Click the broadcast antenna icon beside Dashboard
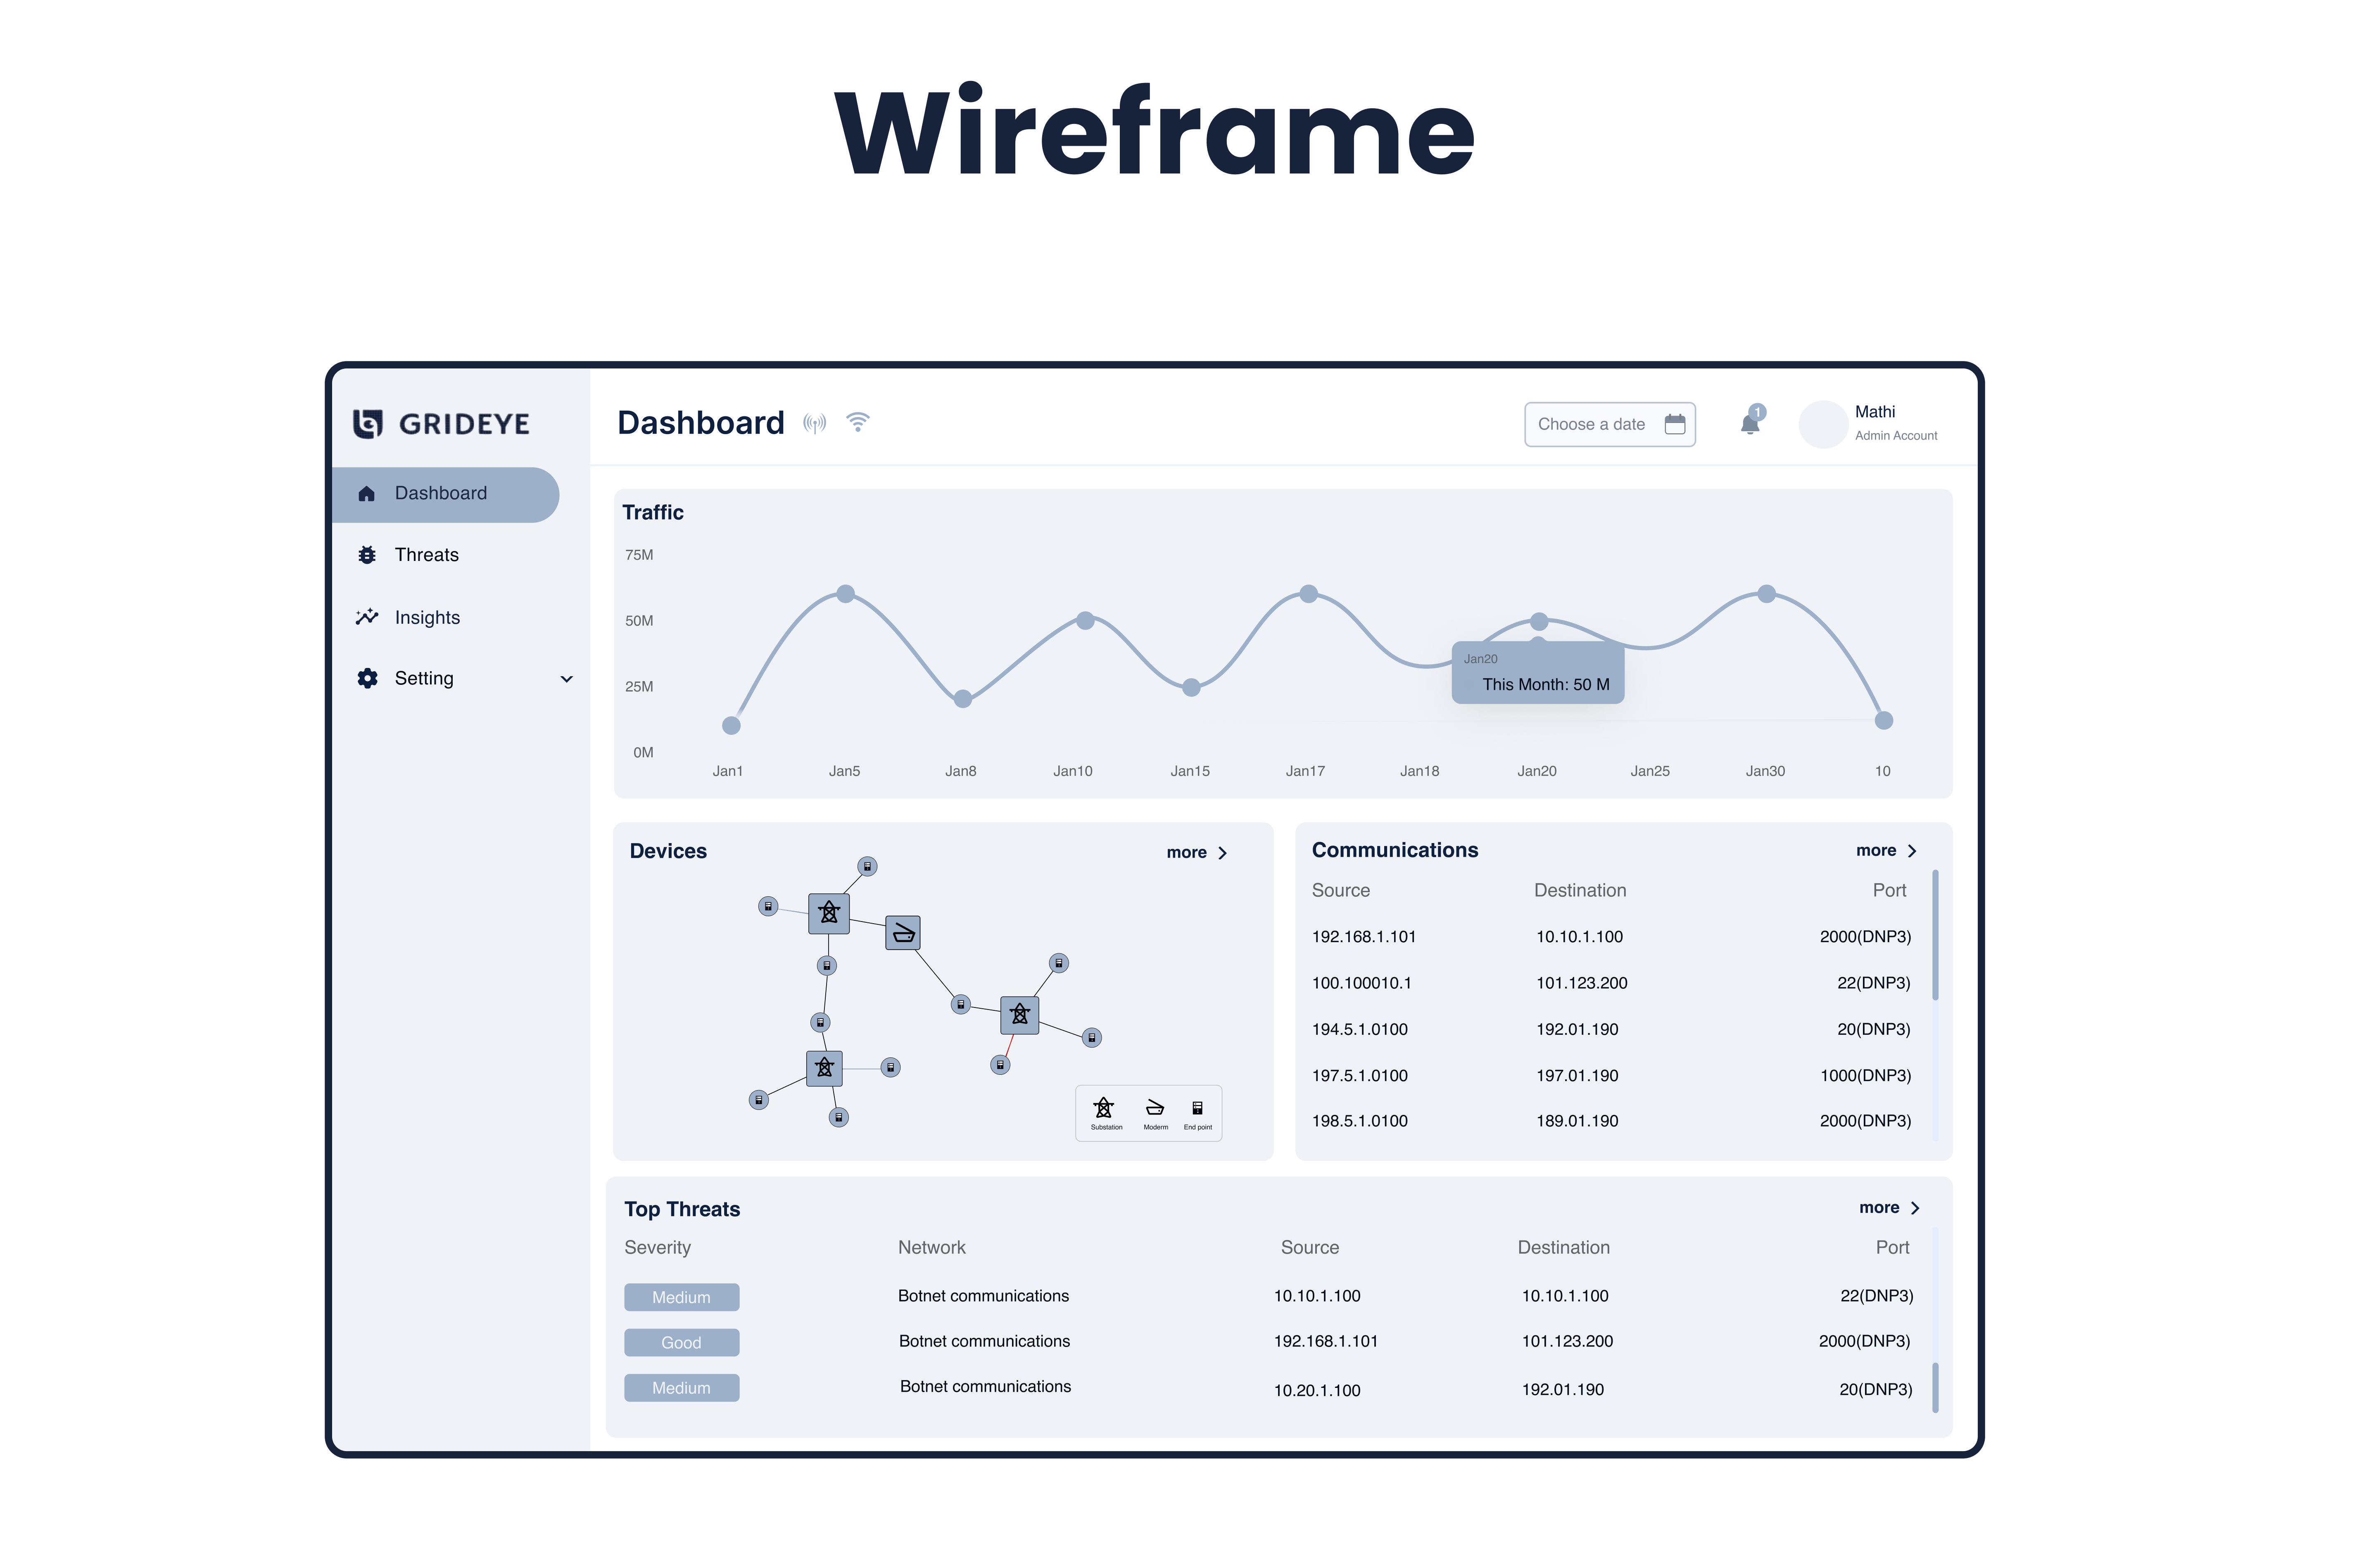 814,424
